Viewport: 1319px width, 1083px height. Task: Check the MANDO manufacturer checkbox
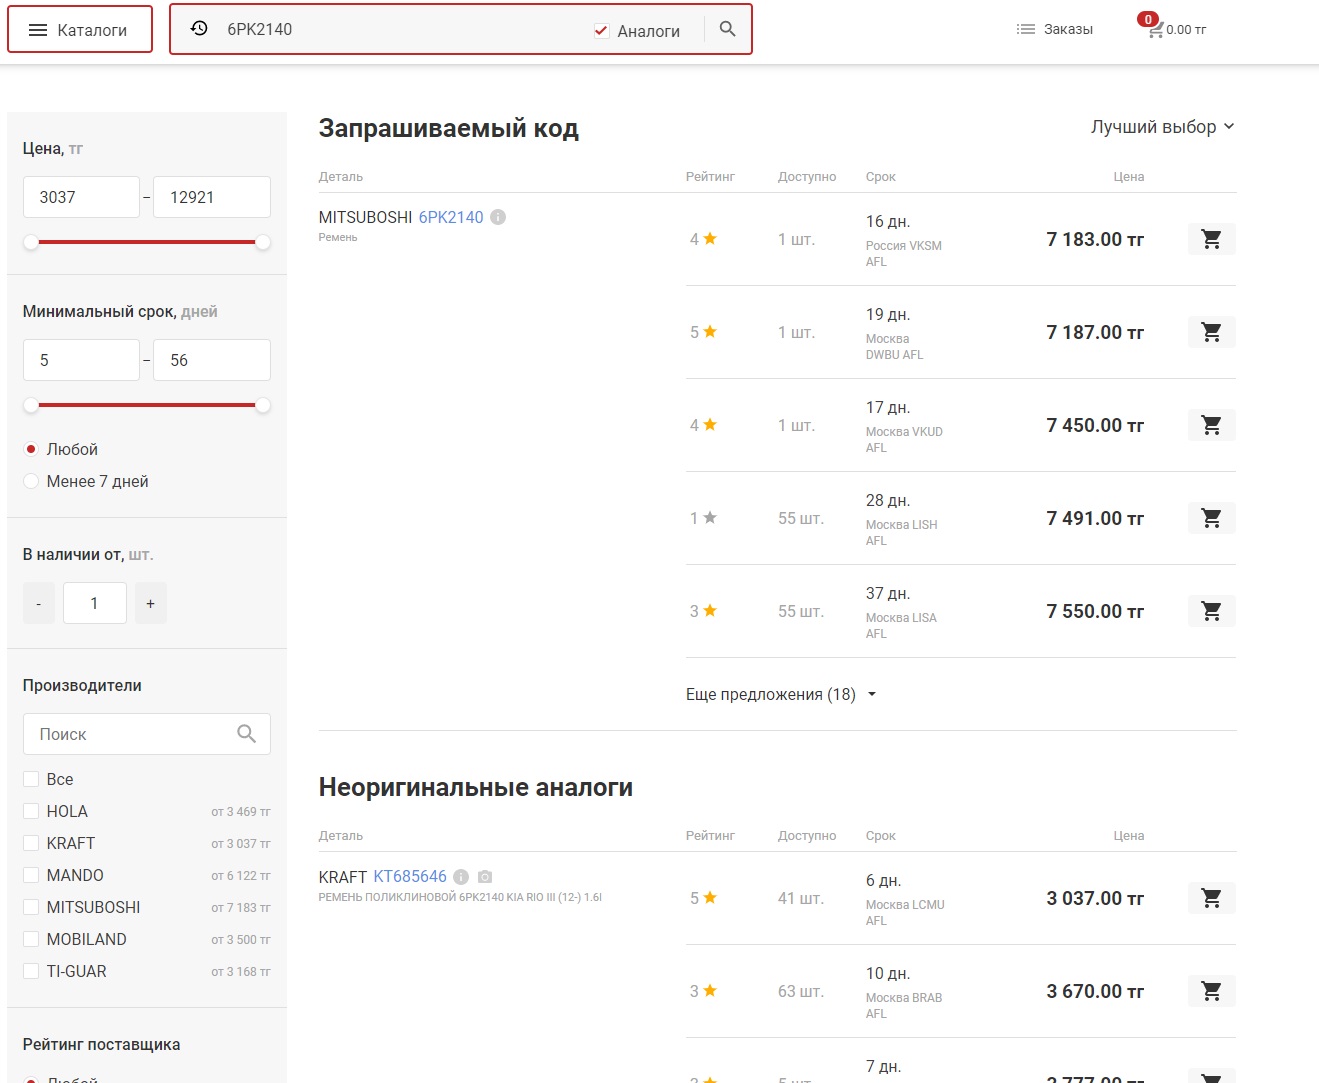coord(31,875)
